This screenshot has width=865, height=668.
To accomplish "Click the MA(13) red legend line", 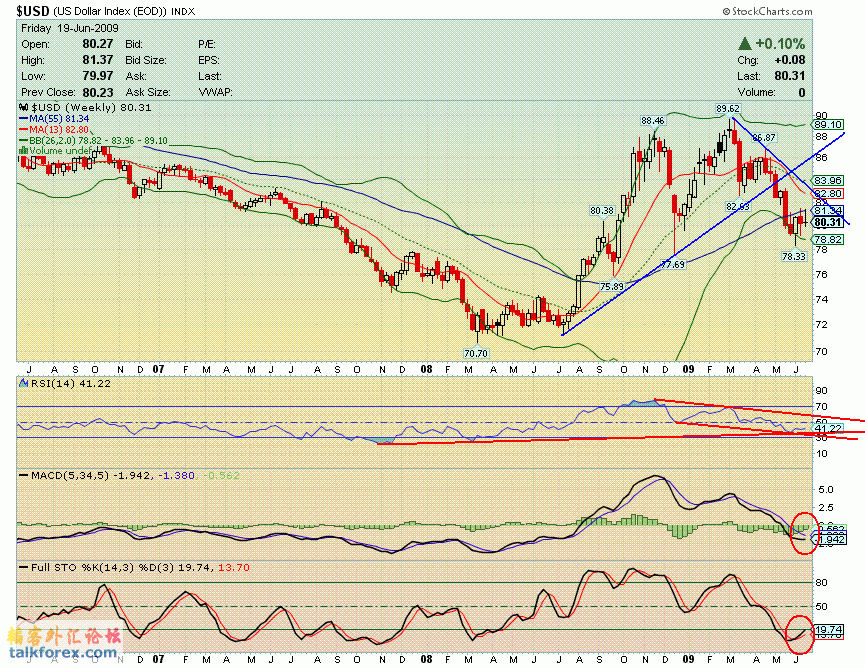I will [24, 130].
